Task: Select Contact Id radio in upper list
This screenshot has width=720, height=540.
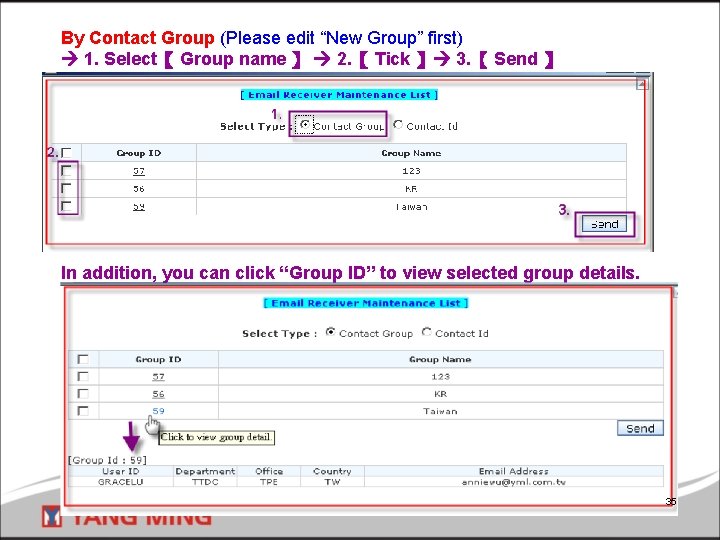Action: [x=398, y=124]
